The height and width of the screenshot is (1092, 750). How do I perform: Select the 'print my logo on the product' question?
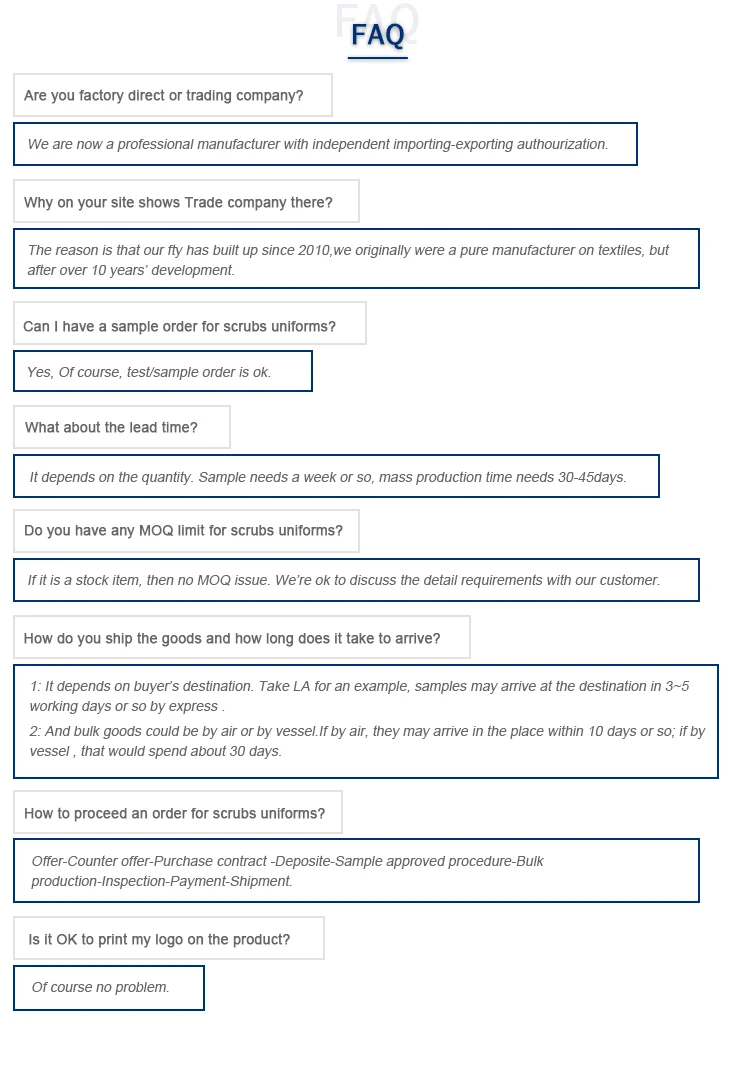point(159,939)
